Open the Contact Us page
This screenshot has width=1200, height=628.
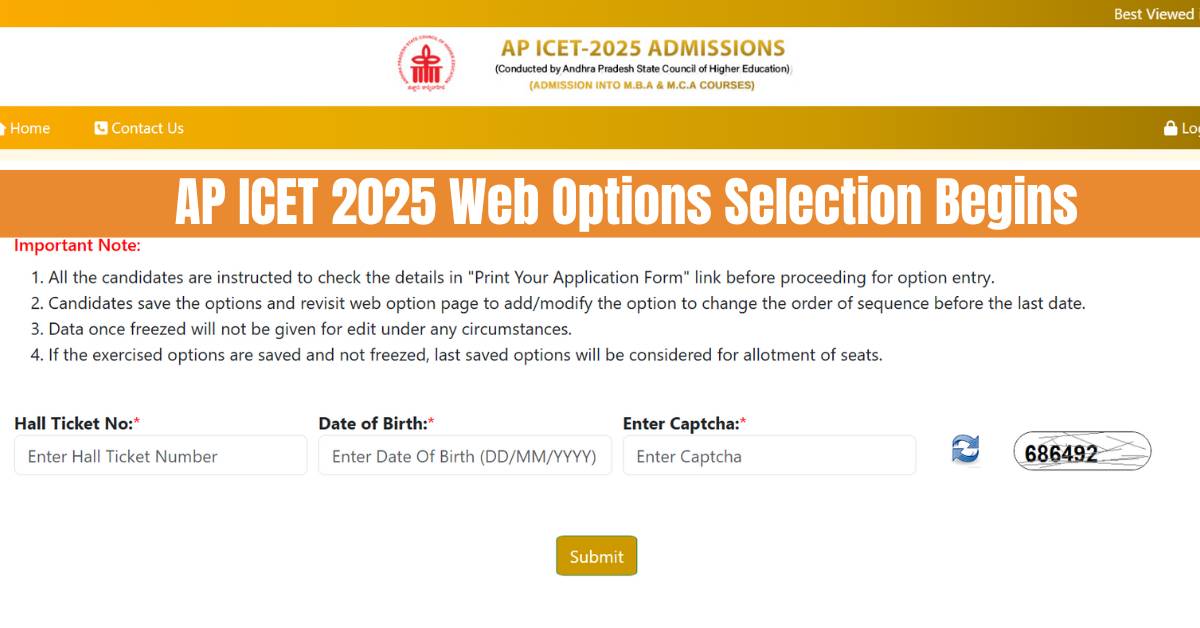(148, 128)
